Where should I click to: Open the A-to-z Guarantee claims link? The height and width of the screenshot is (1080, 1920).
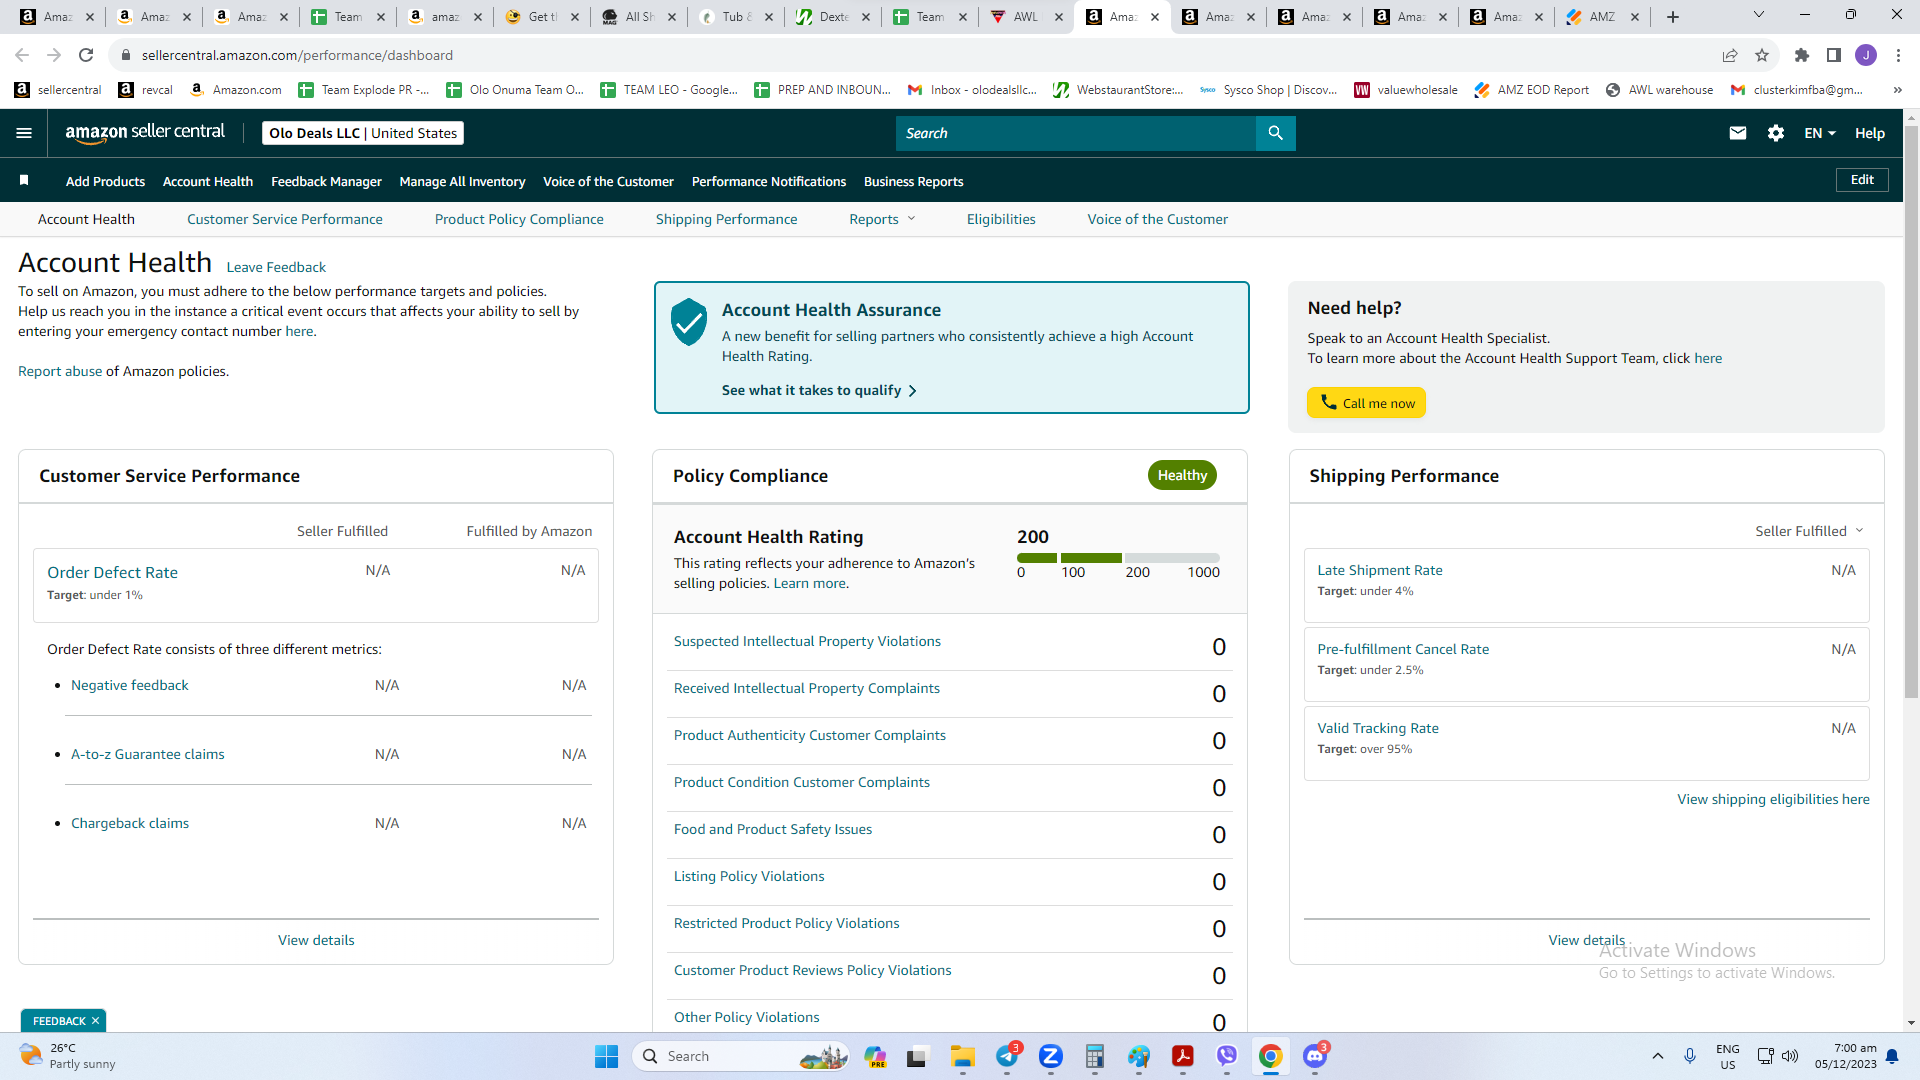click(147, 754)
